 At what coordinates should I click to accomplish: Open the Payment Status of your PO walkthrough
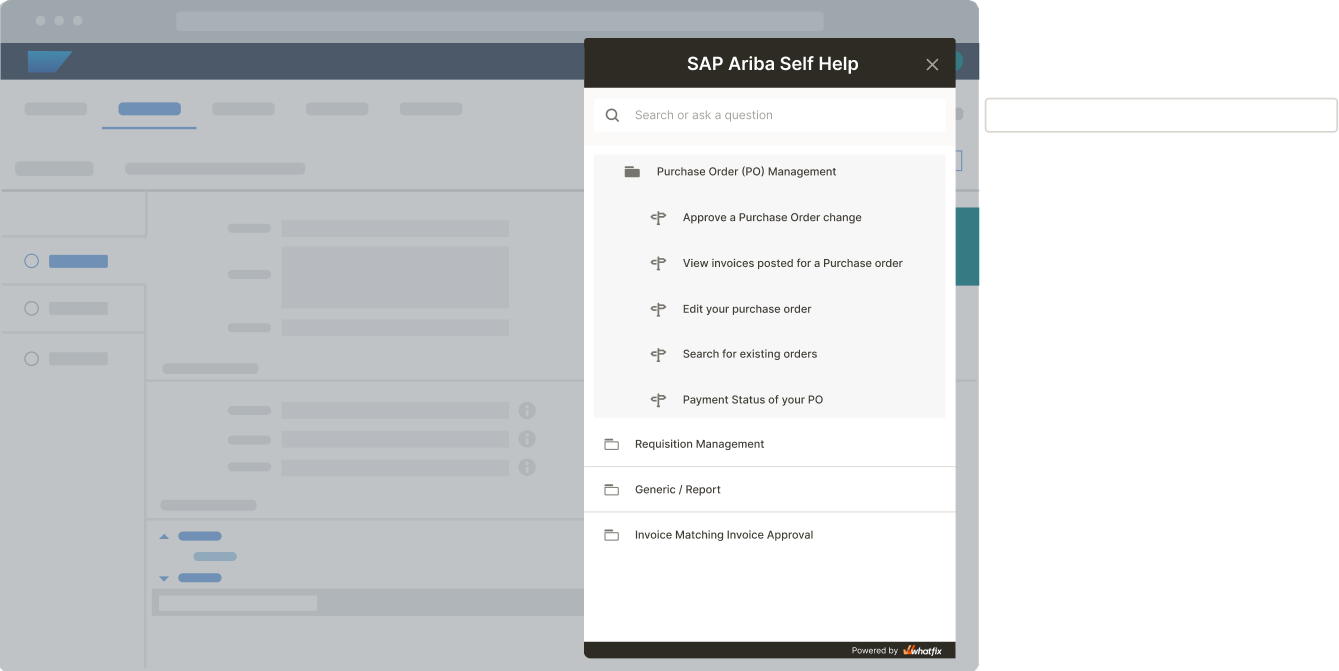coord(752,399)
